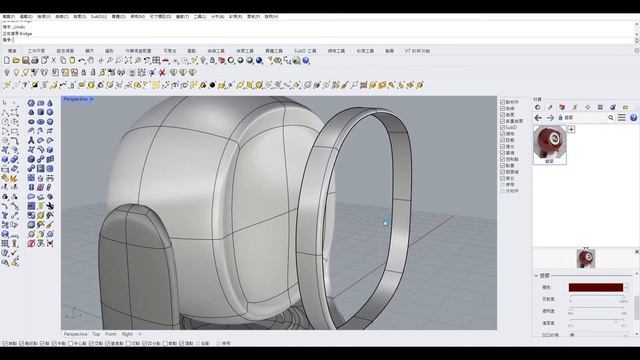Click the Open file folder icon
Viewport: 640px width, 360px height.
(16, 60)
